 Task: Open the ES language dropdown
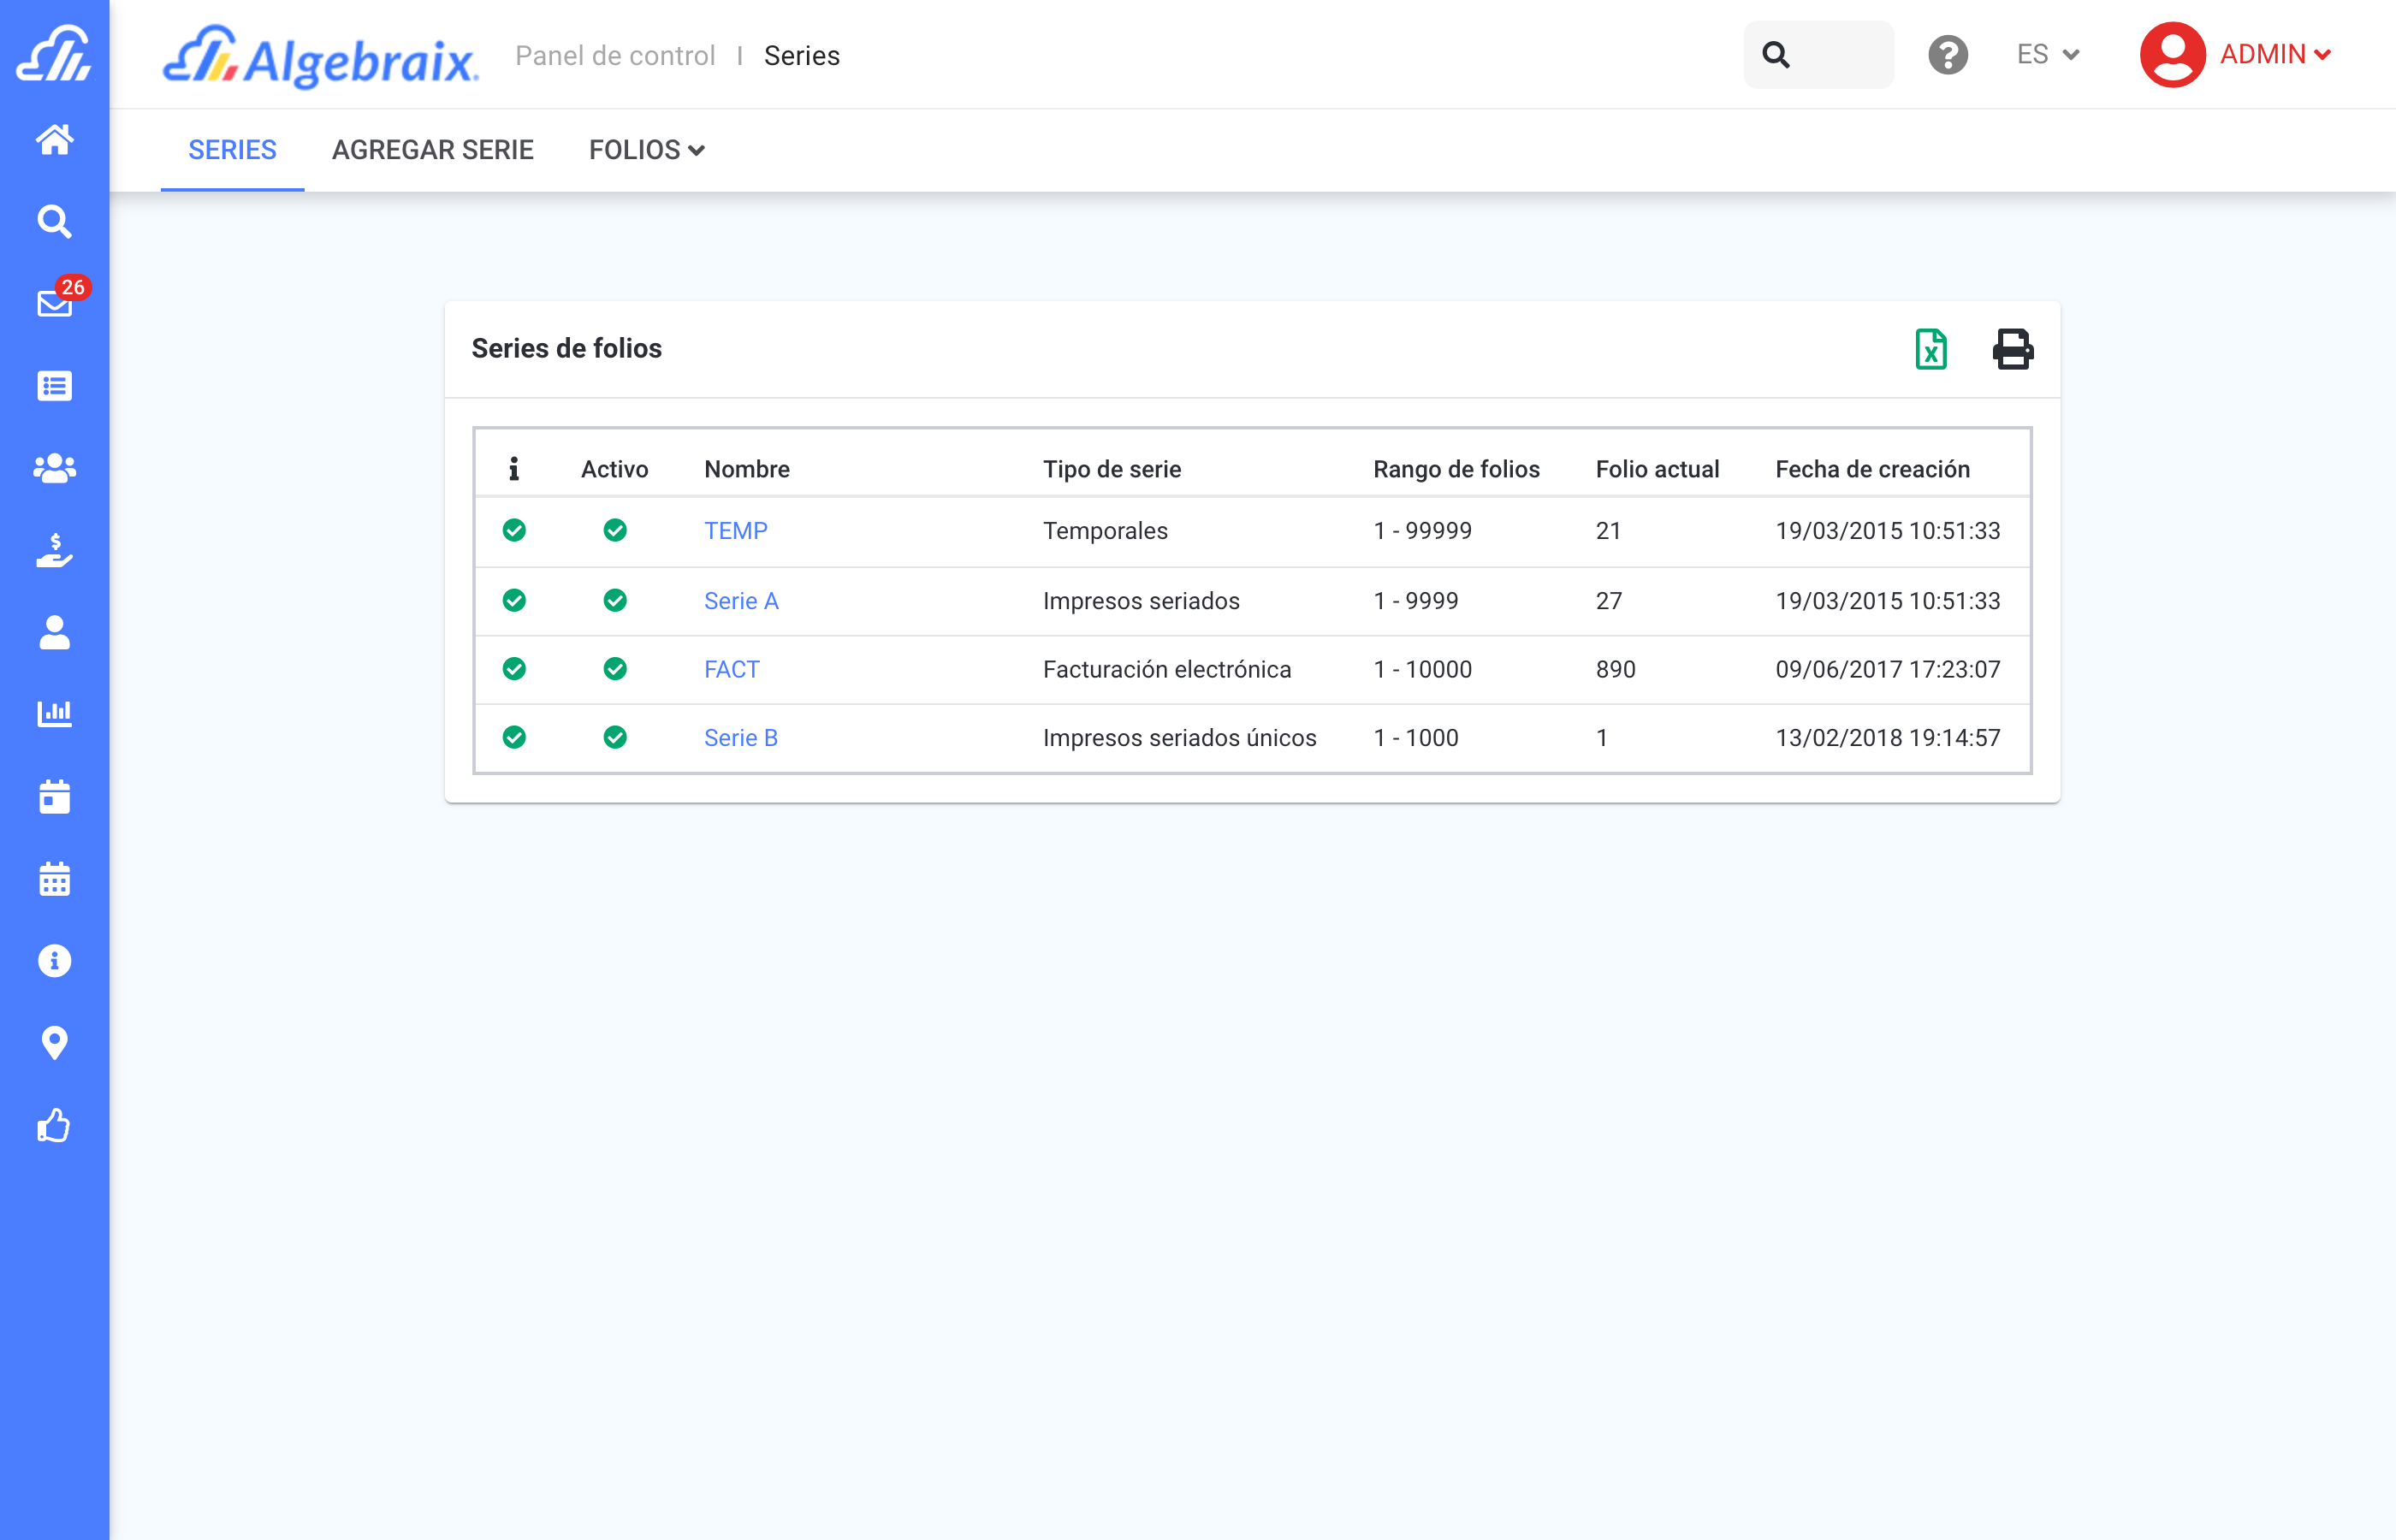(2047, 55)
